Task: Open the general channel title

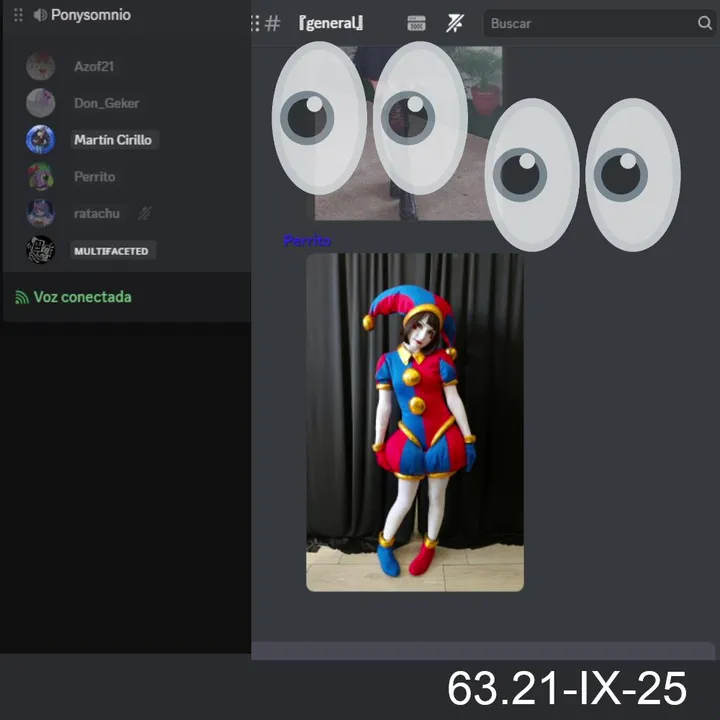Action: pyautogui.click(x=331, y=23)
